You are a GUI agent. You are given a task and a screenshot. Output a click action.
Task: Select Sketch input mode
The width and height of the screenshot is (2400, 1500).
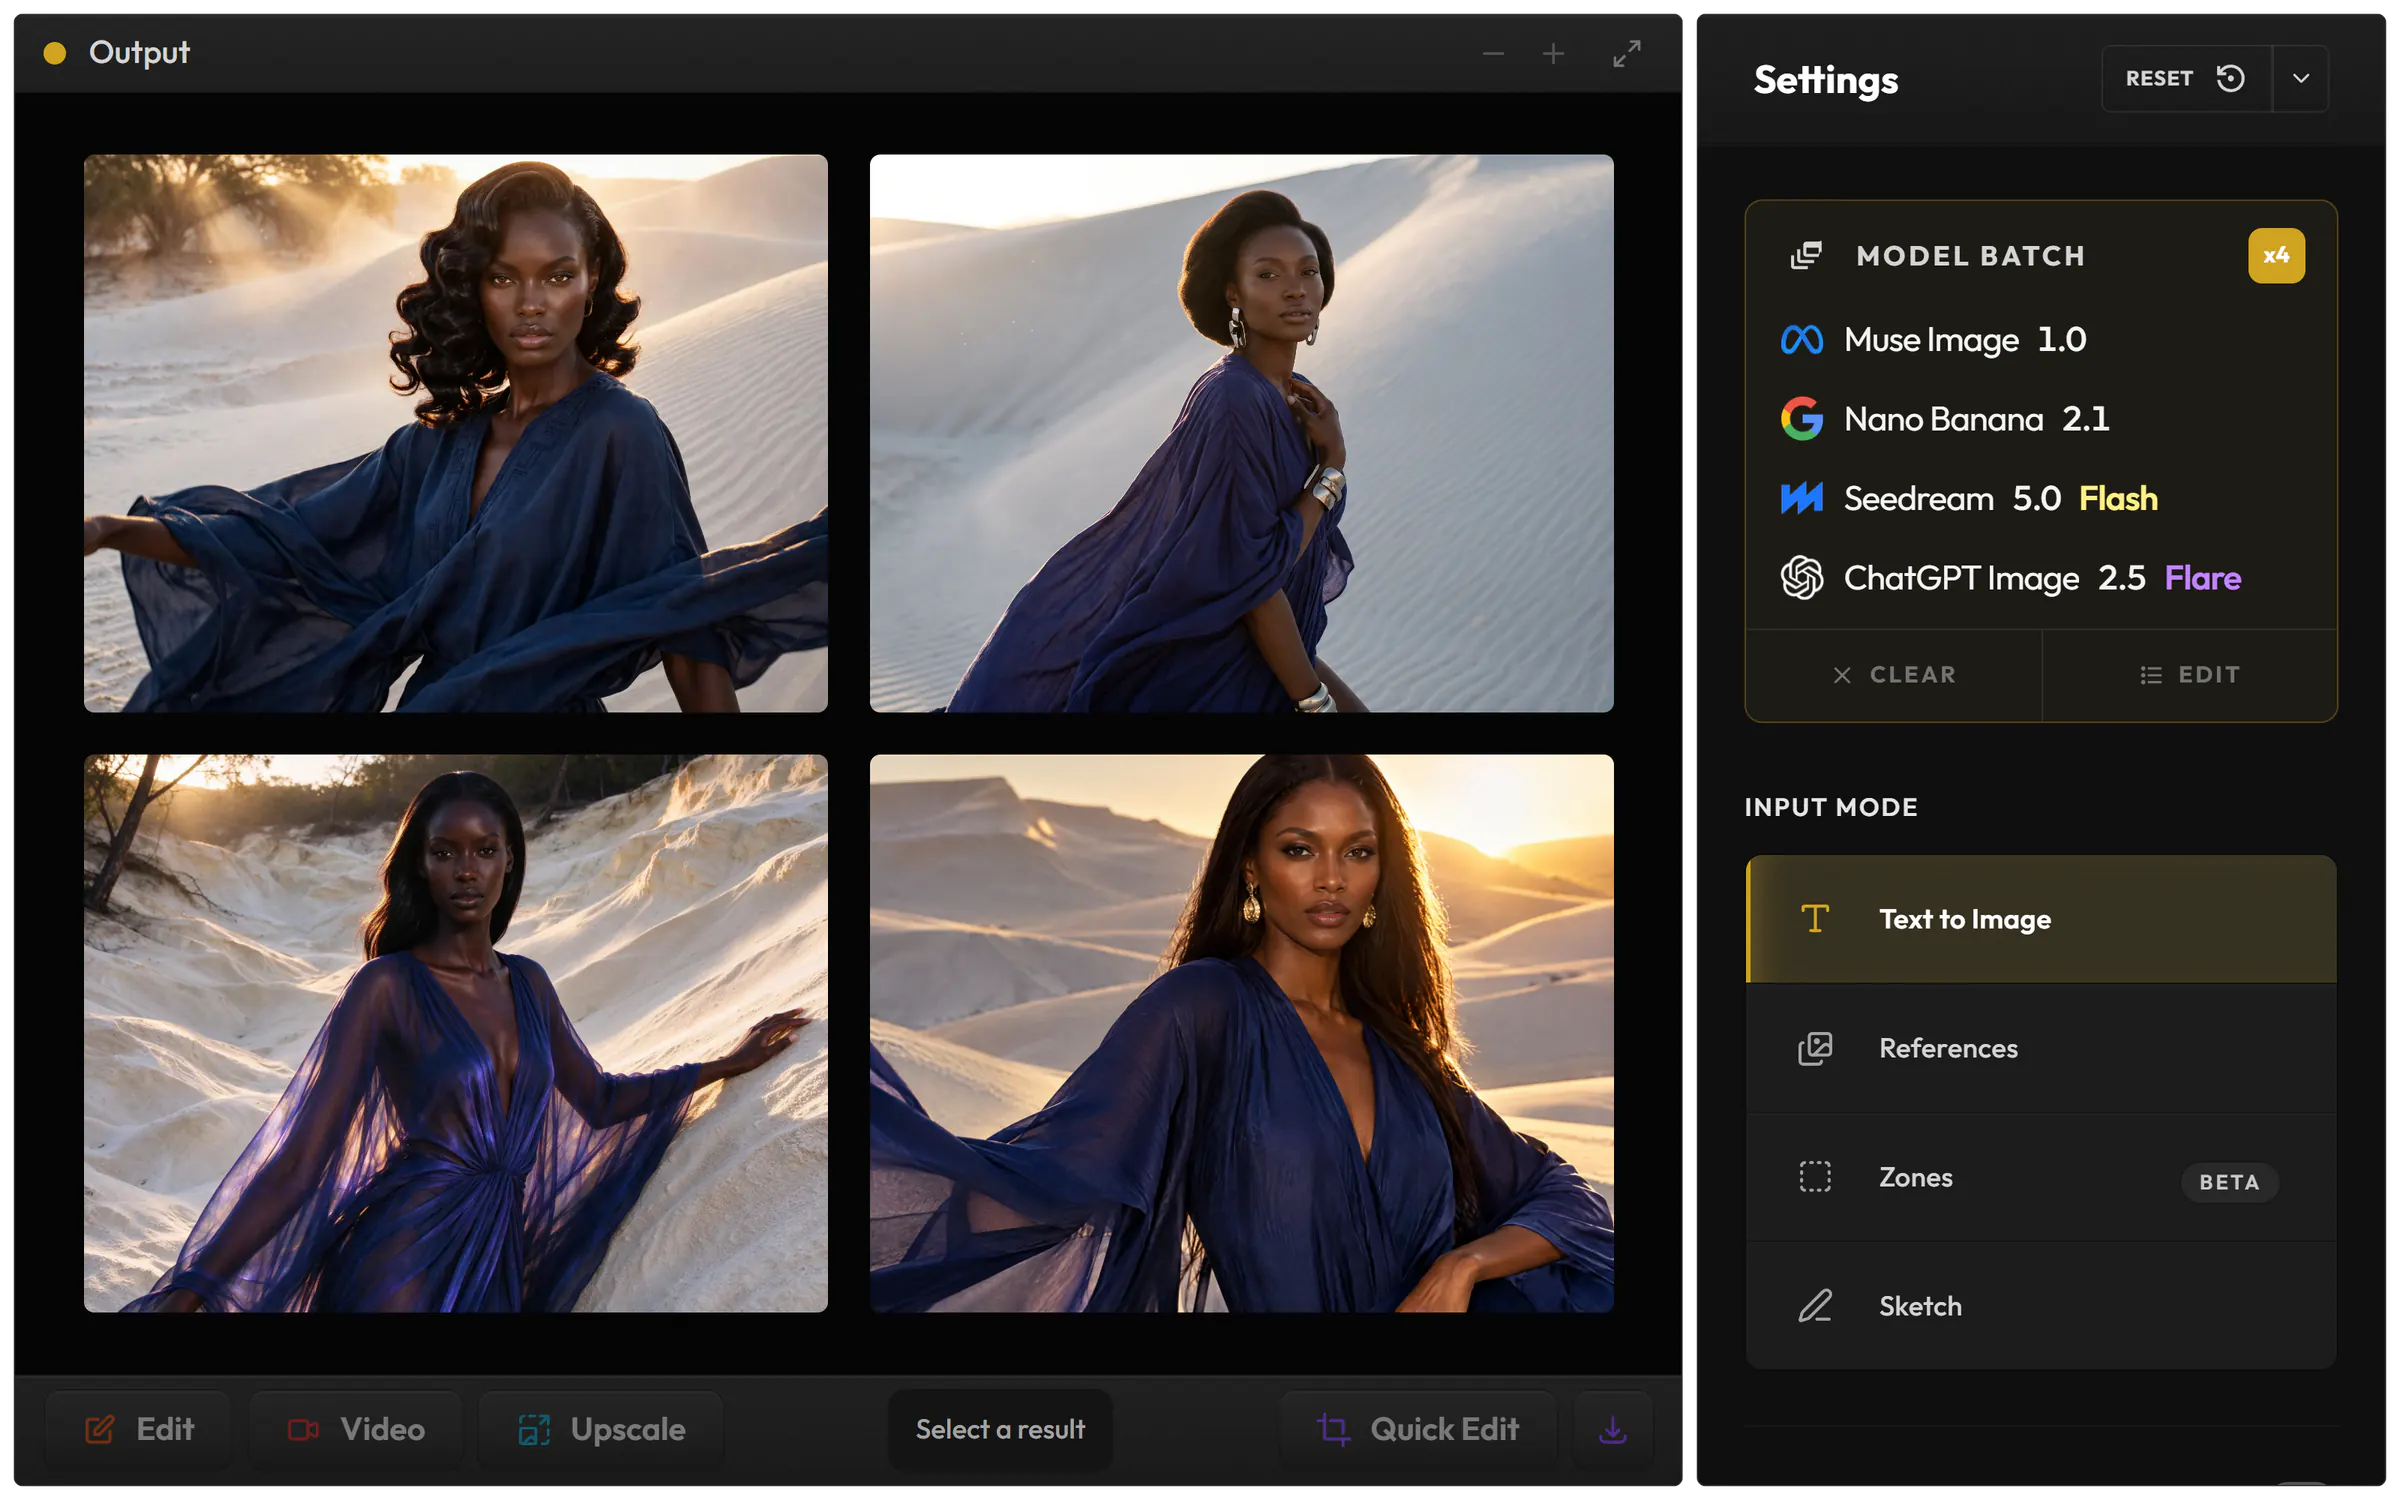(2041, 1306)
